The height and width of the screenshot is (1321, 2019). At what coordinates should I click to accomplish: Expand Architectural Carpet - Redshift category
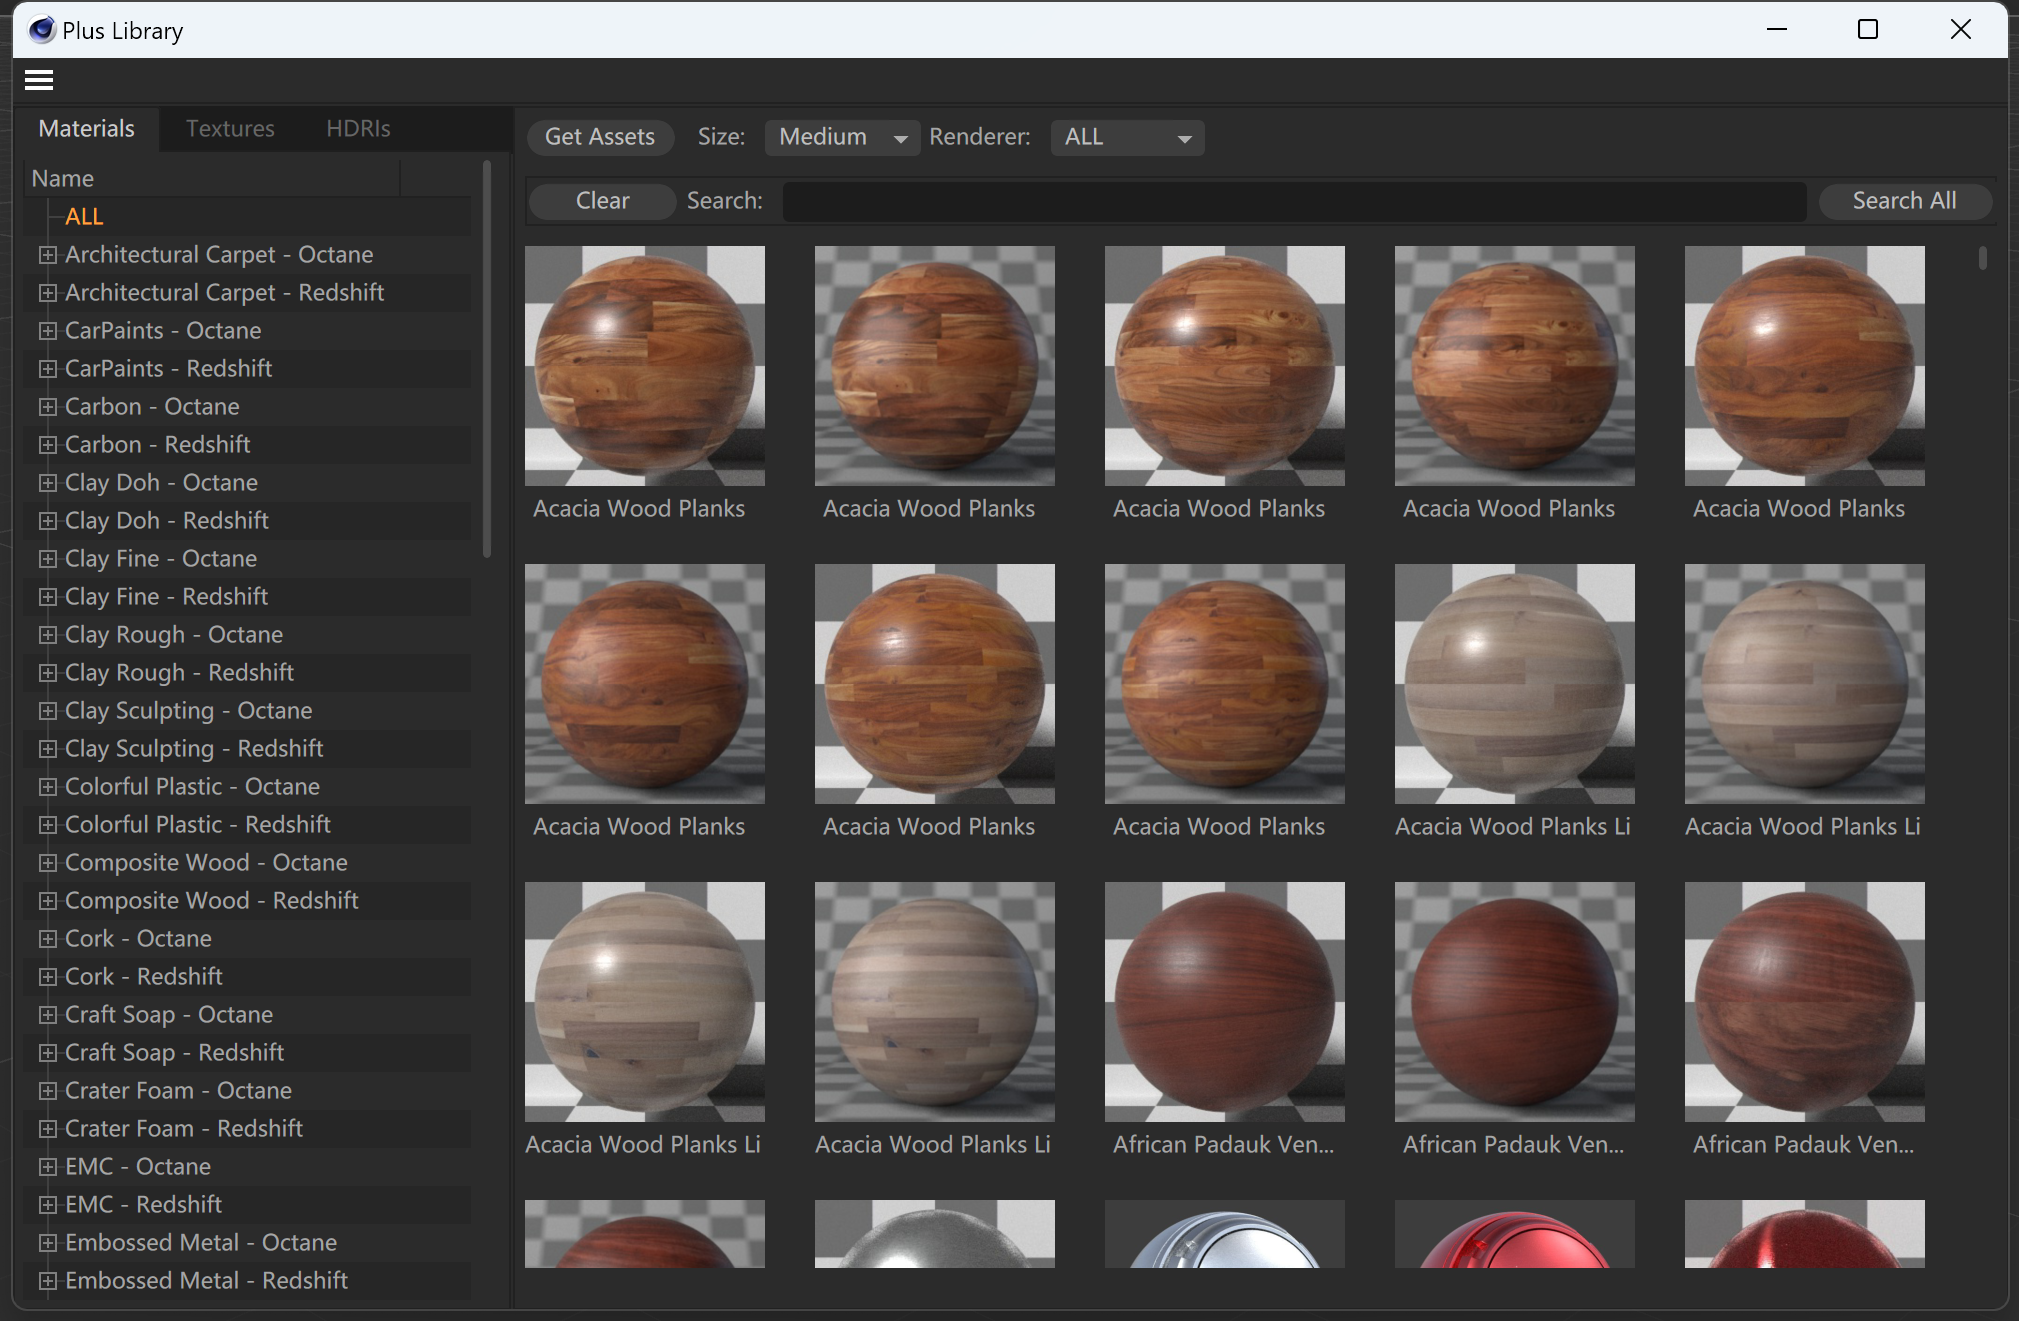tap(47, 293)
